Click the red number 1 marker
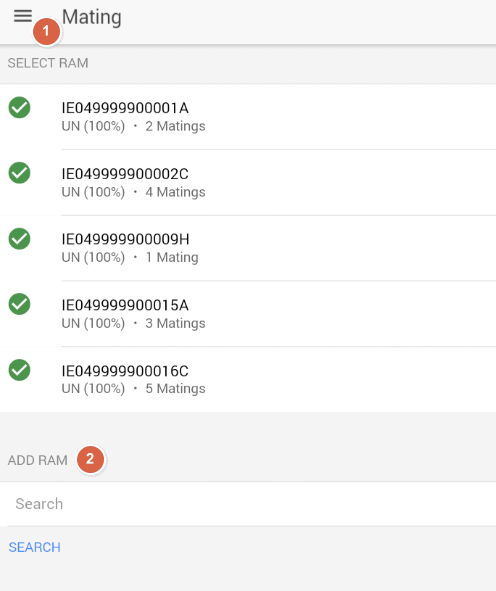The width and height of the screenshot is (496, 591). coord(46,31)
